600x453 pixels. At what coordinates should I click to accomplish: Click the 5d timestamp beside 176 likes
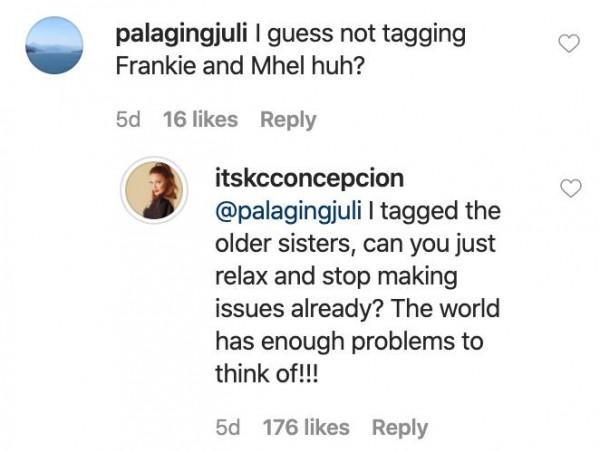pos(228,427)
